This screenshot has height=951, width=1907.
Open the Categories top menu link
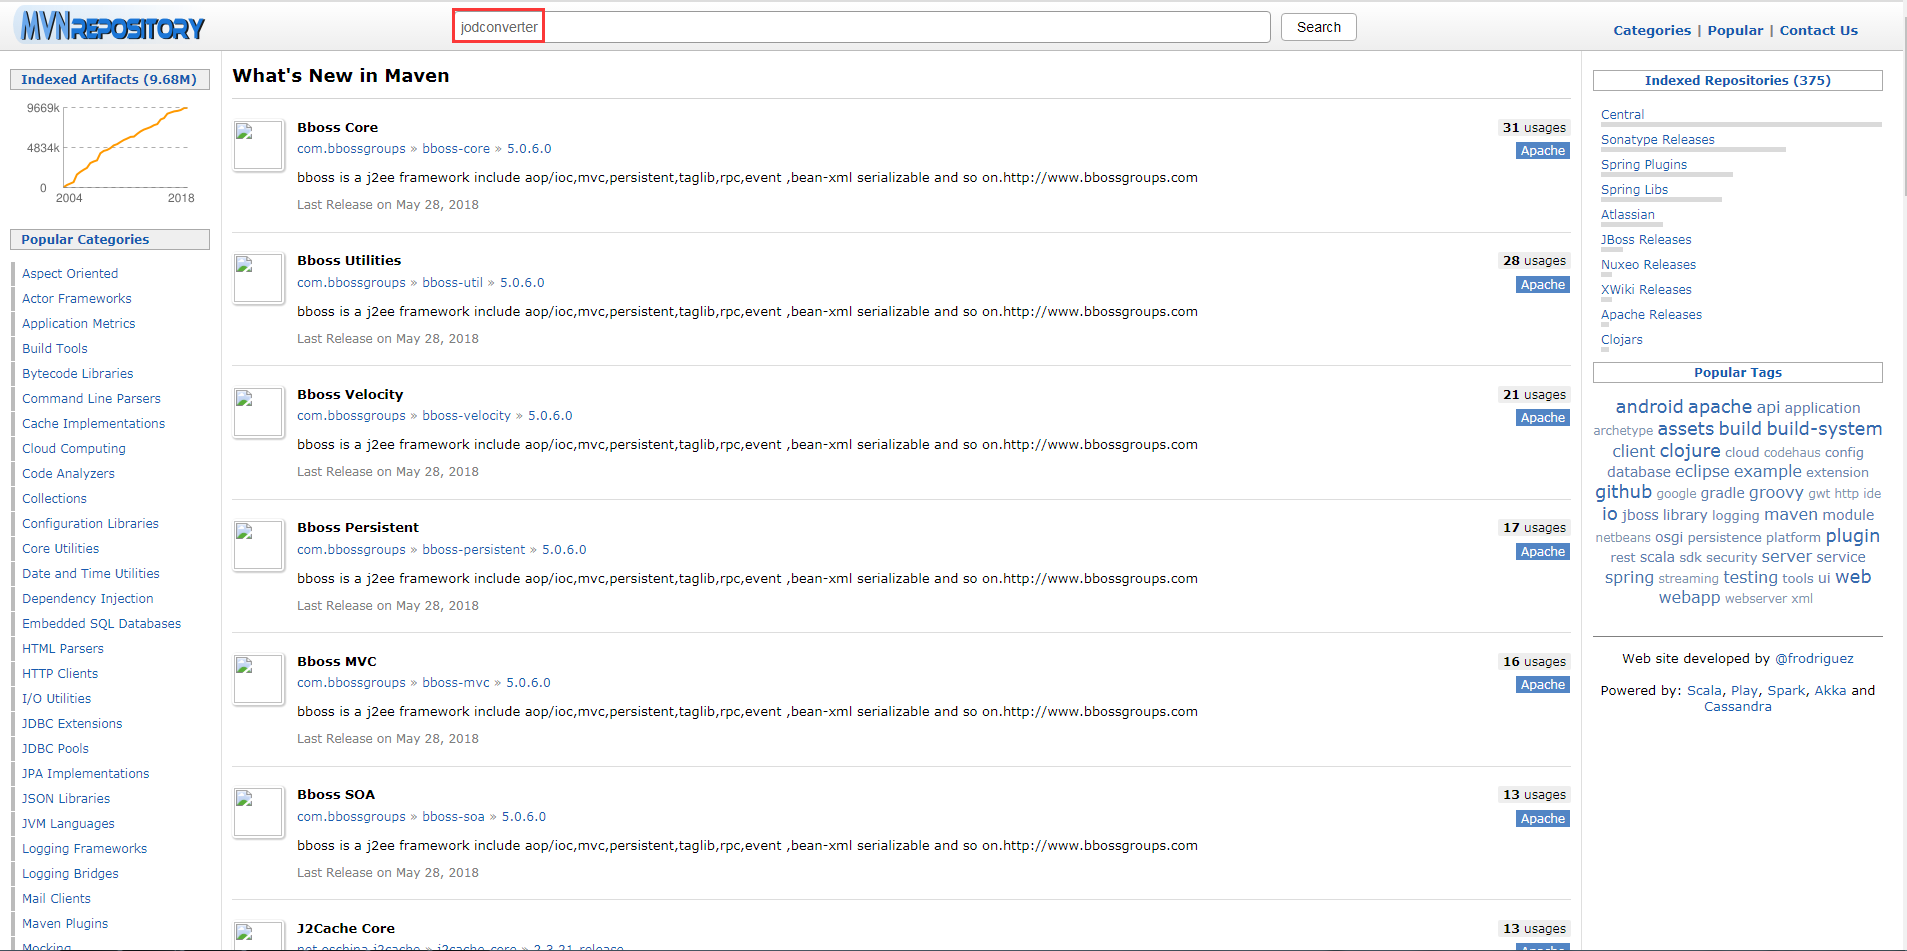[x=1652, y=30]
